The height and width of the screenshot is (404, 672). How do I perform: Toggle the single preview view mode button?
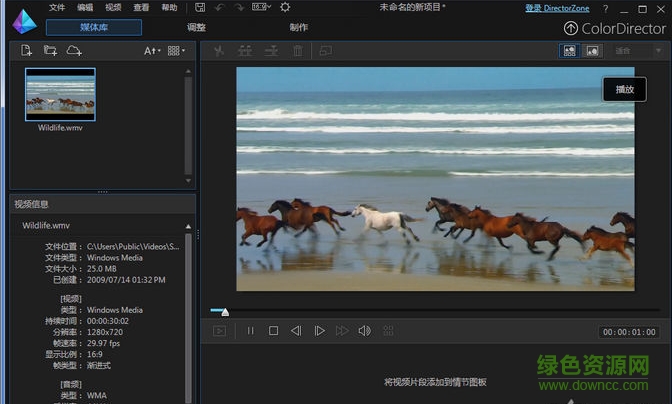592,50
